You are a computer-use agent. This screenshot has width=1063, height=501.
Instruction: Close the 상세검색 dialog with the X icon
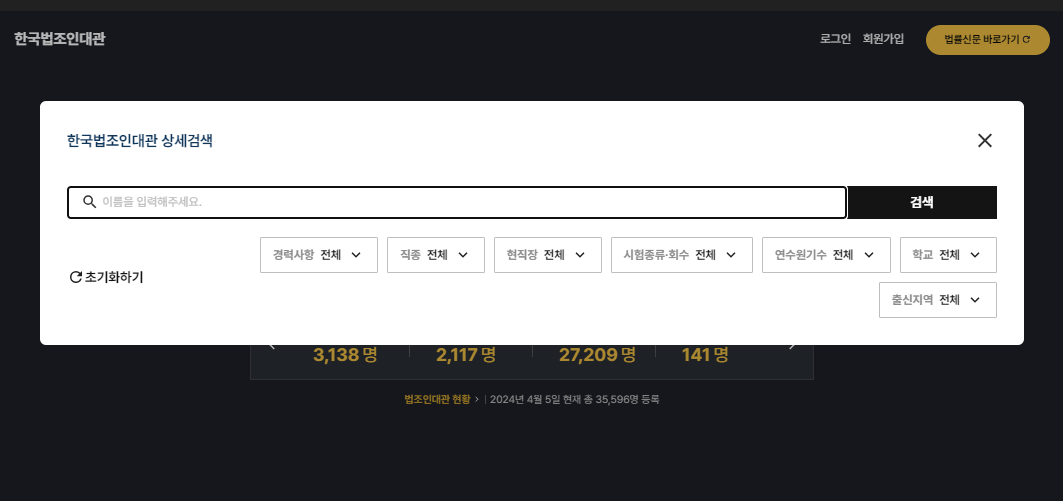click(984, 140)
